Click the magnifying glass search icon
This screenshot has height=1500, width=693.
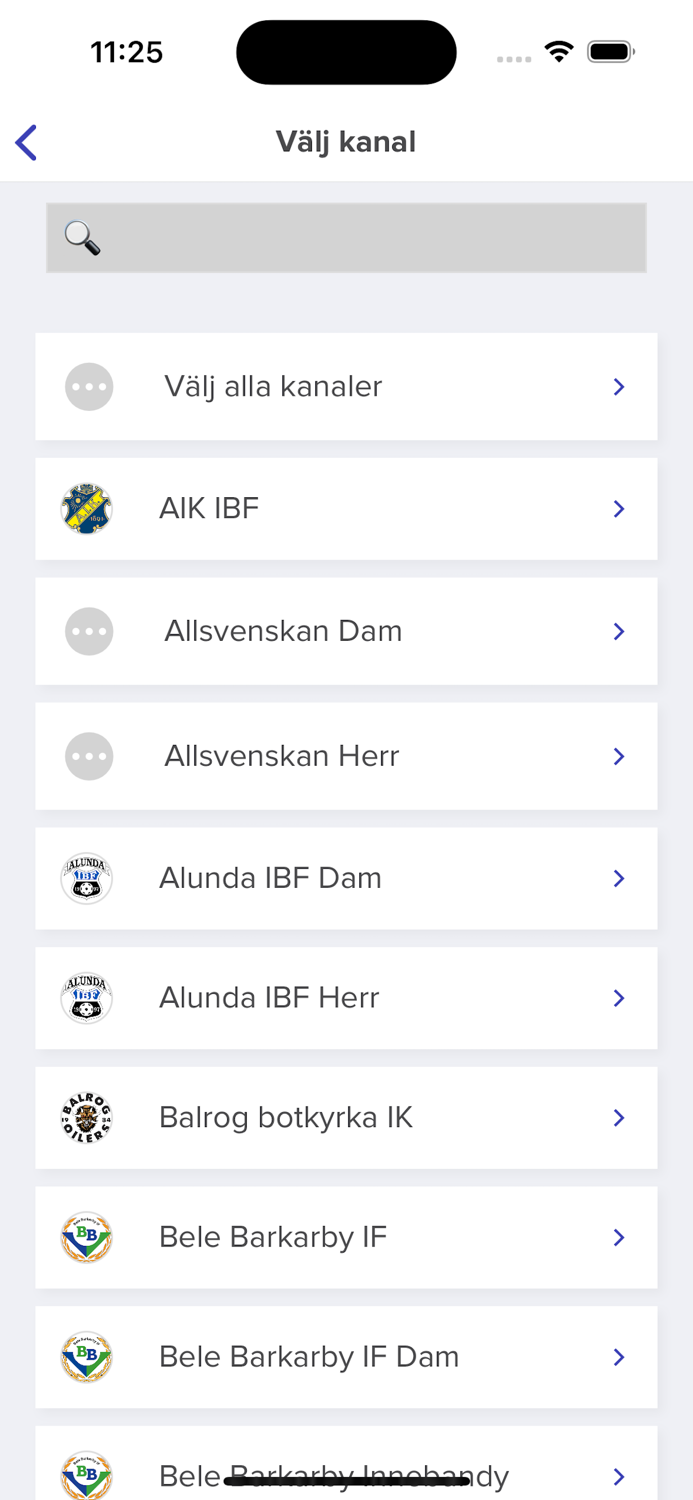click(x=82, y=238)
